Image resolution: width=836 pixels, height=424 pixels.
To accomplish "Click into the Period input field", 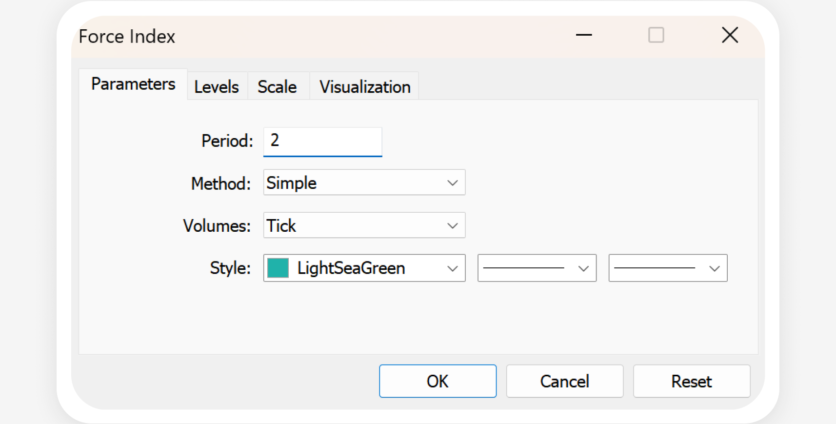I will pos(322,141).
